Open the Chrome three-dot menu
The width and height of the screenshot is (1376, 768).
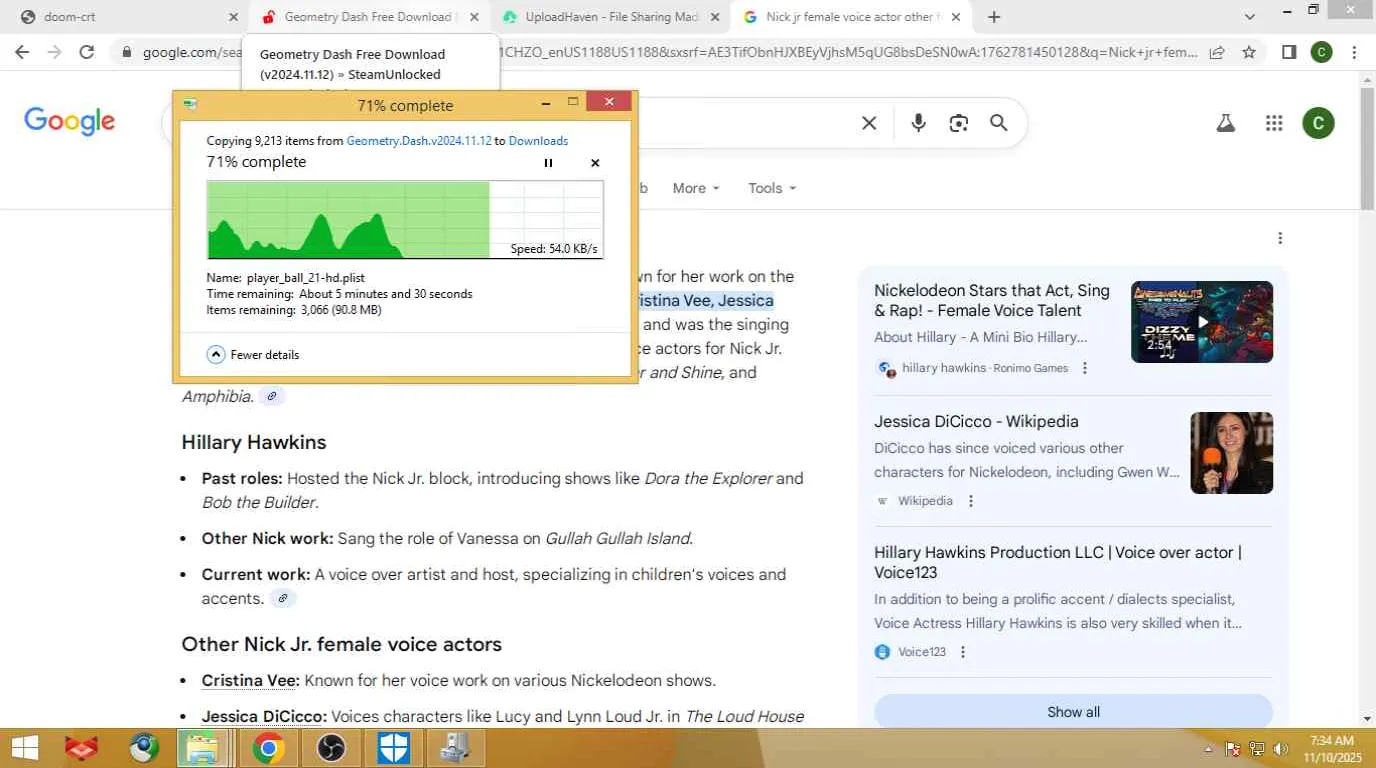1354,52
